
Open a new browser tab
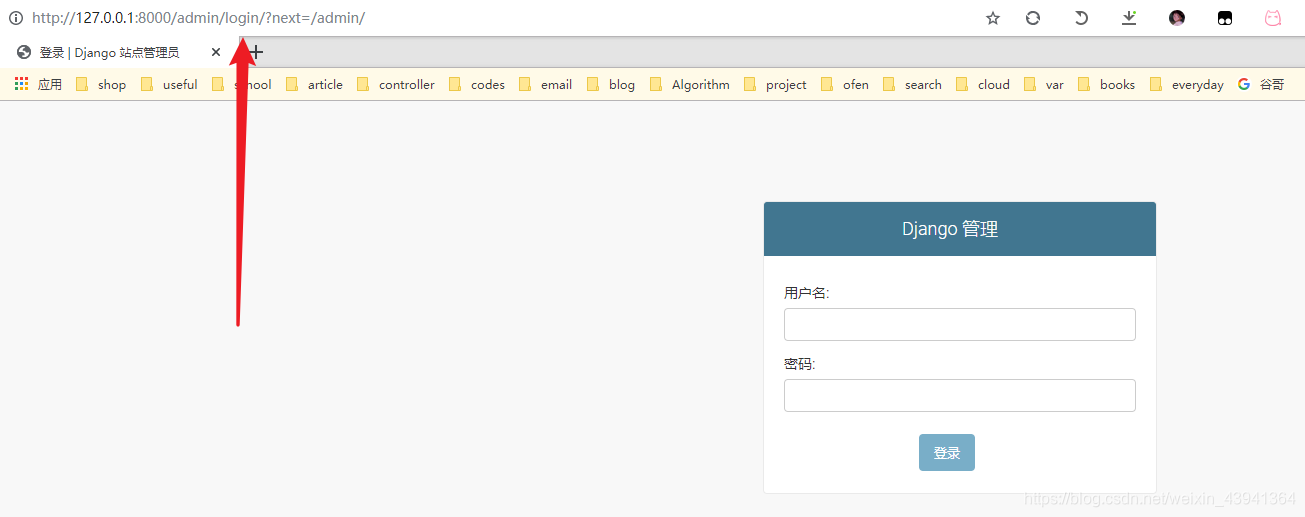(256, 52)
